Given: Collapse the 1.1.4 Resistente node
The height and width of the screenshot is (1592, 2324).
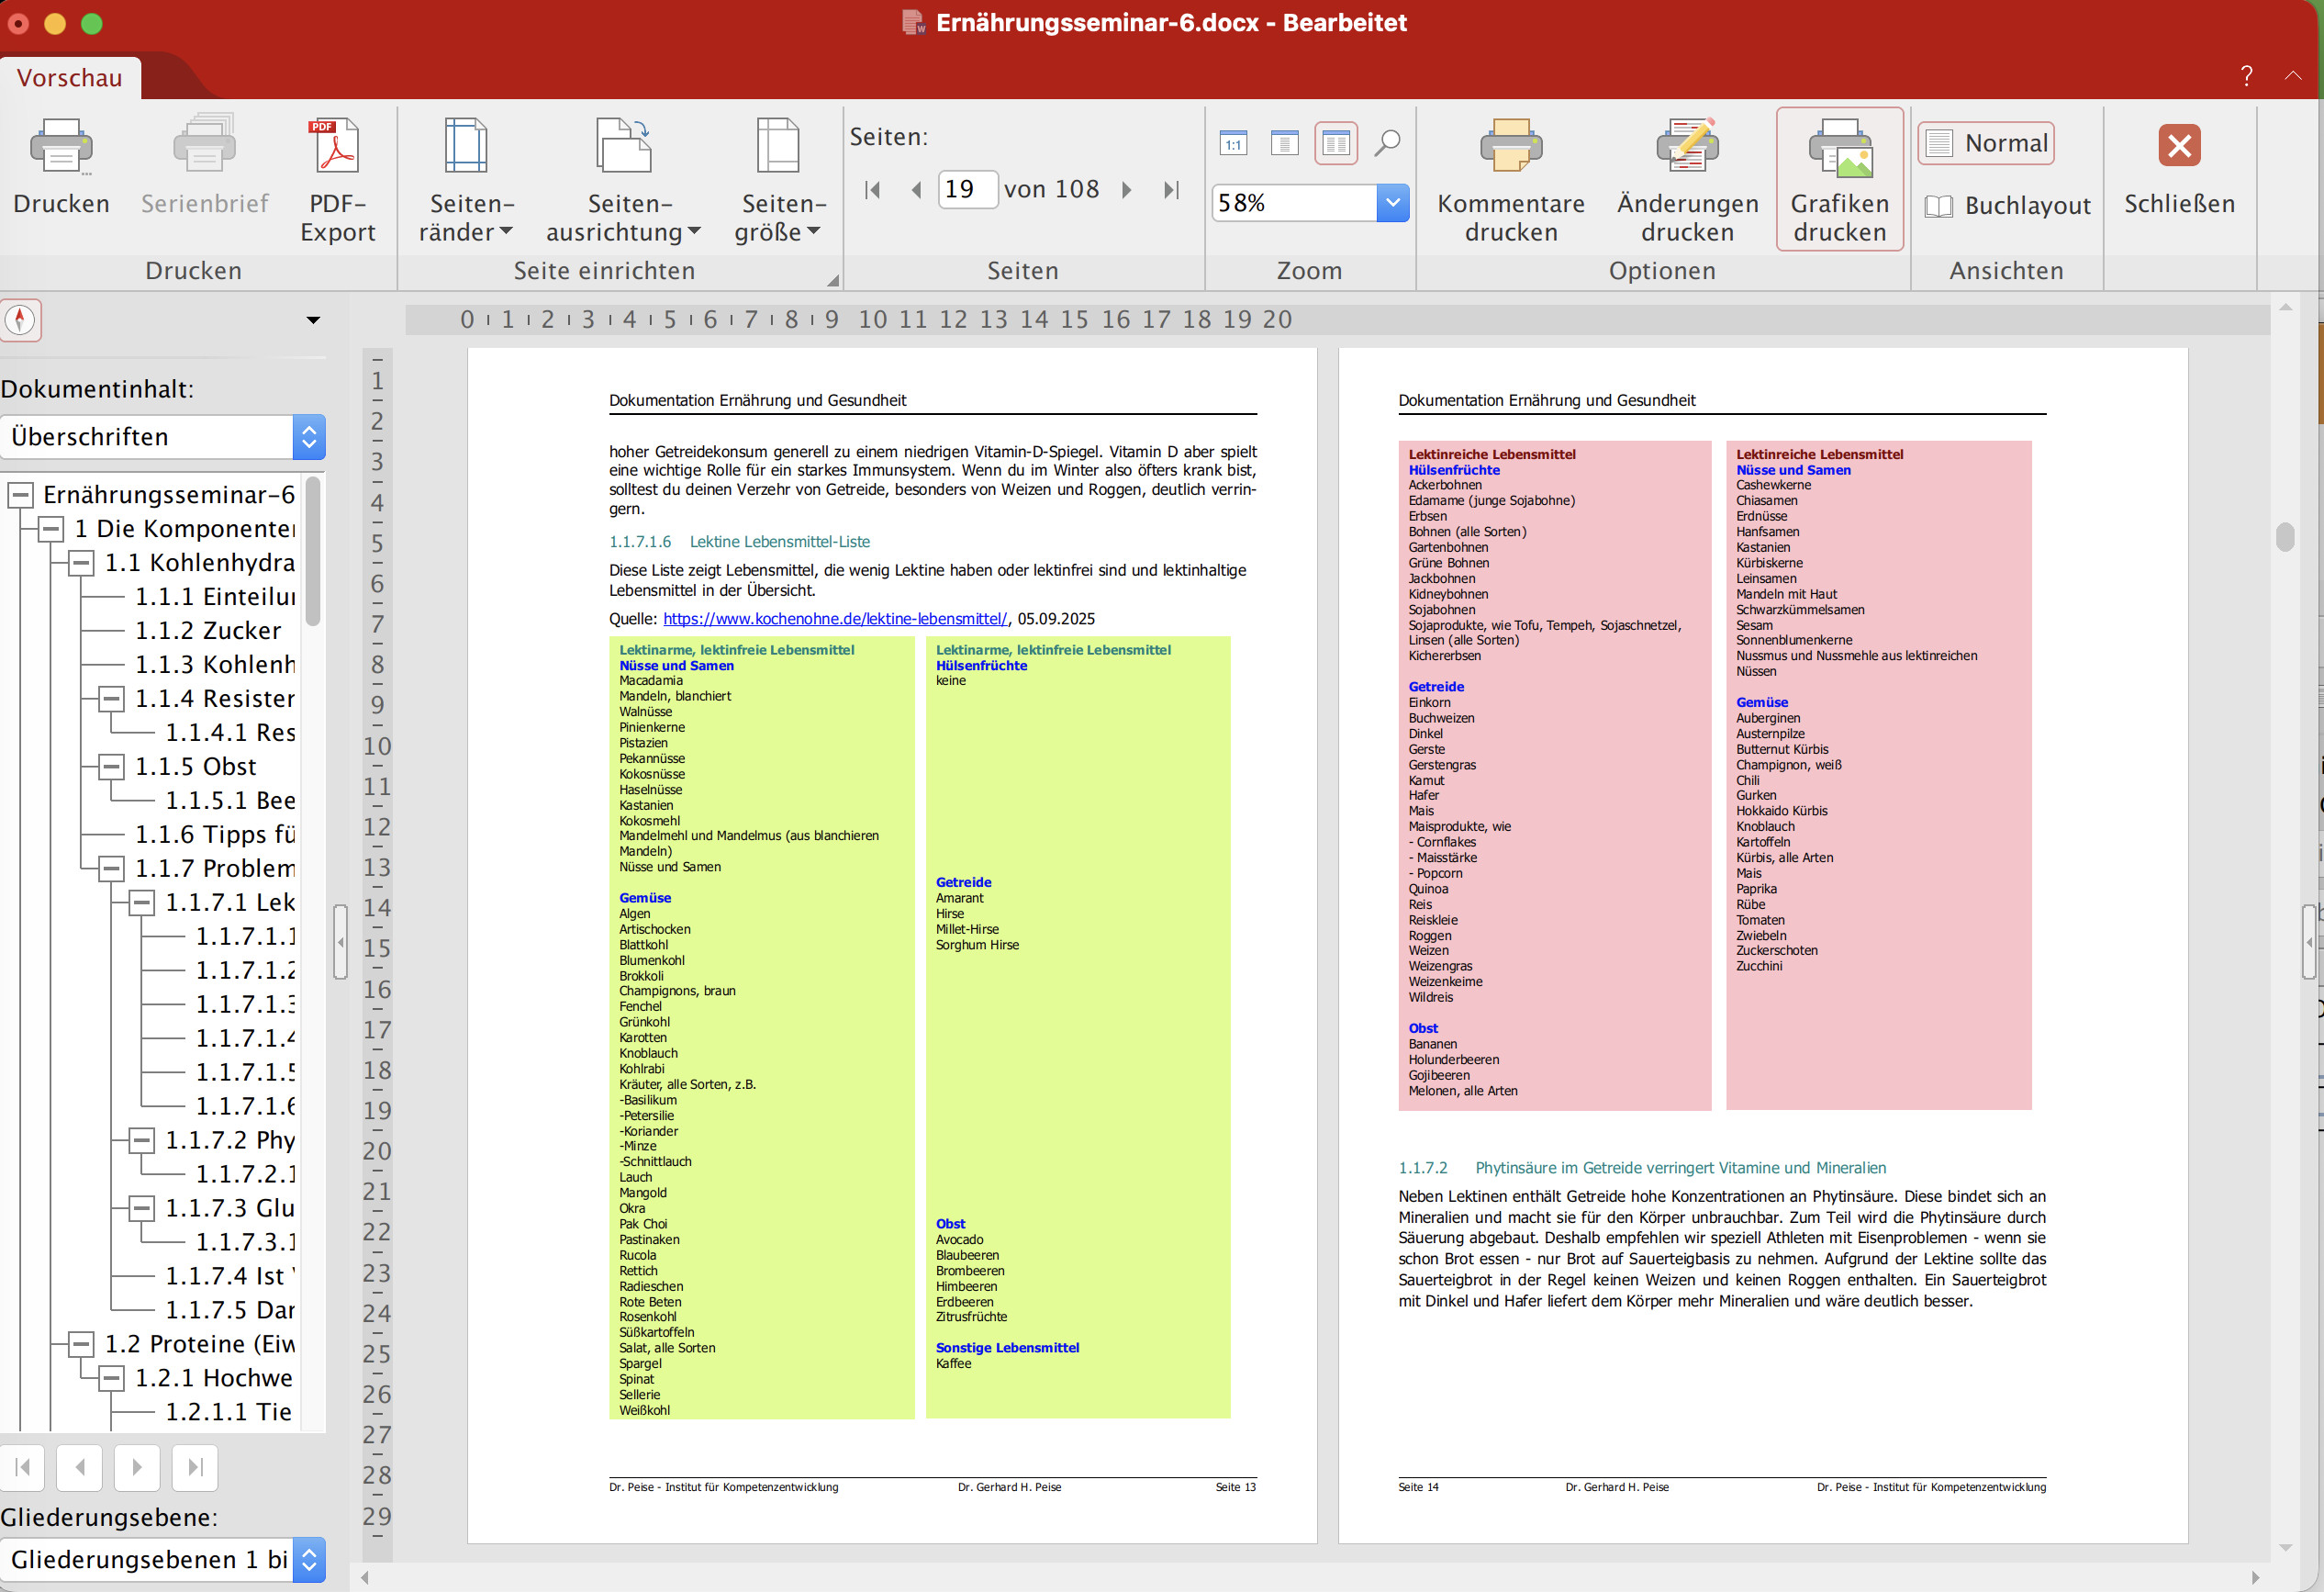Looking at the screenshot, I should coord(111,699).
